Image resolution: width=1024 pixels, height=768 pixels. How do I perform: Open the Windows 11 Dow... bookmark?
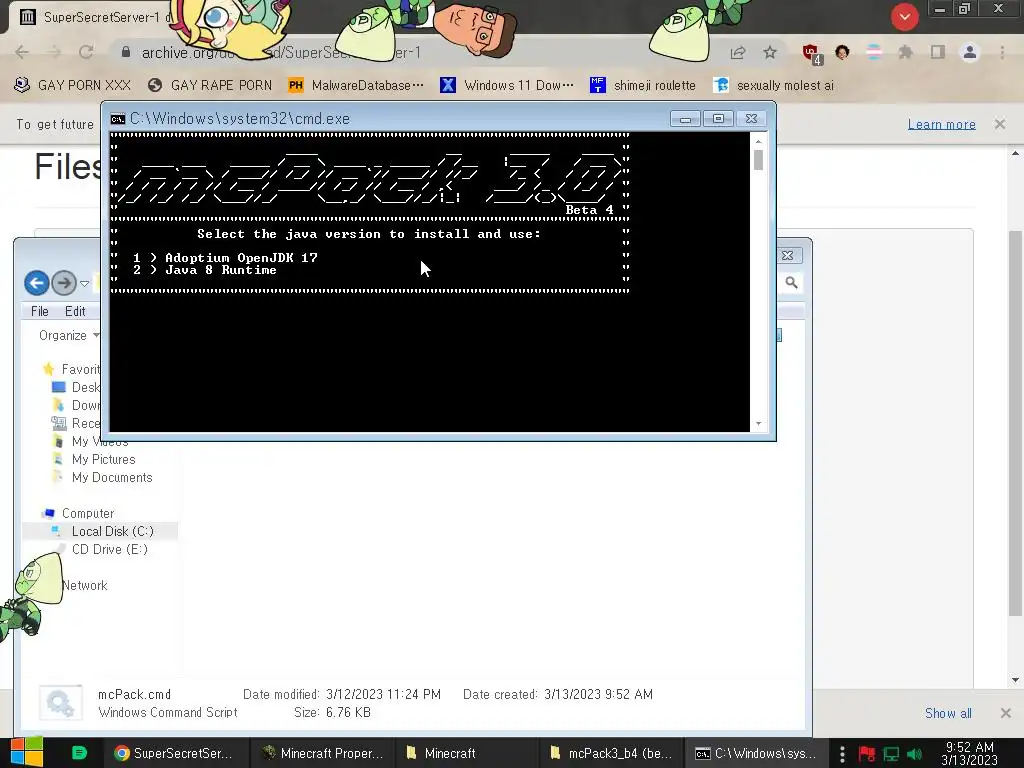[507, 86]
